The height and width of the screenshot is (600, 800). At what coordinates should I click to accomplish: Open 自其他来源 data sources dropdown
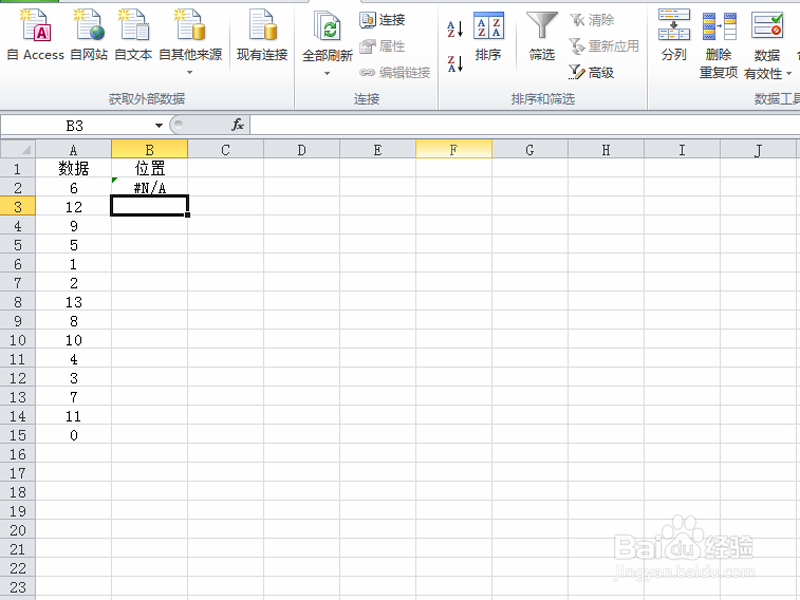tap(190, 42)
